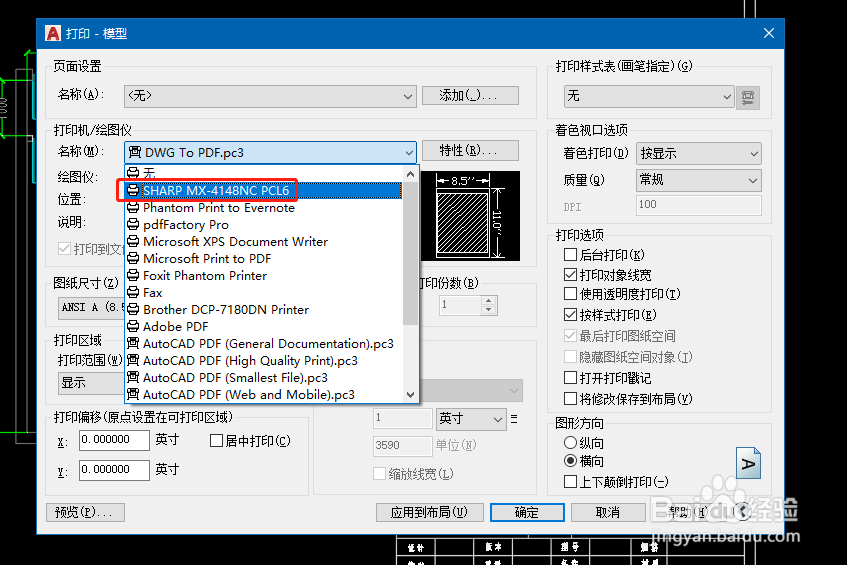Choose Microsoft XPS Document Writer
The image size is (847, 565).
(x=264, y=241)
